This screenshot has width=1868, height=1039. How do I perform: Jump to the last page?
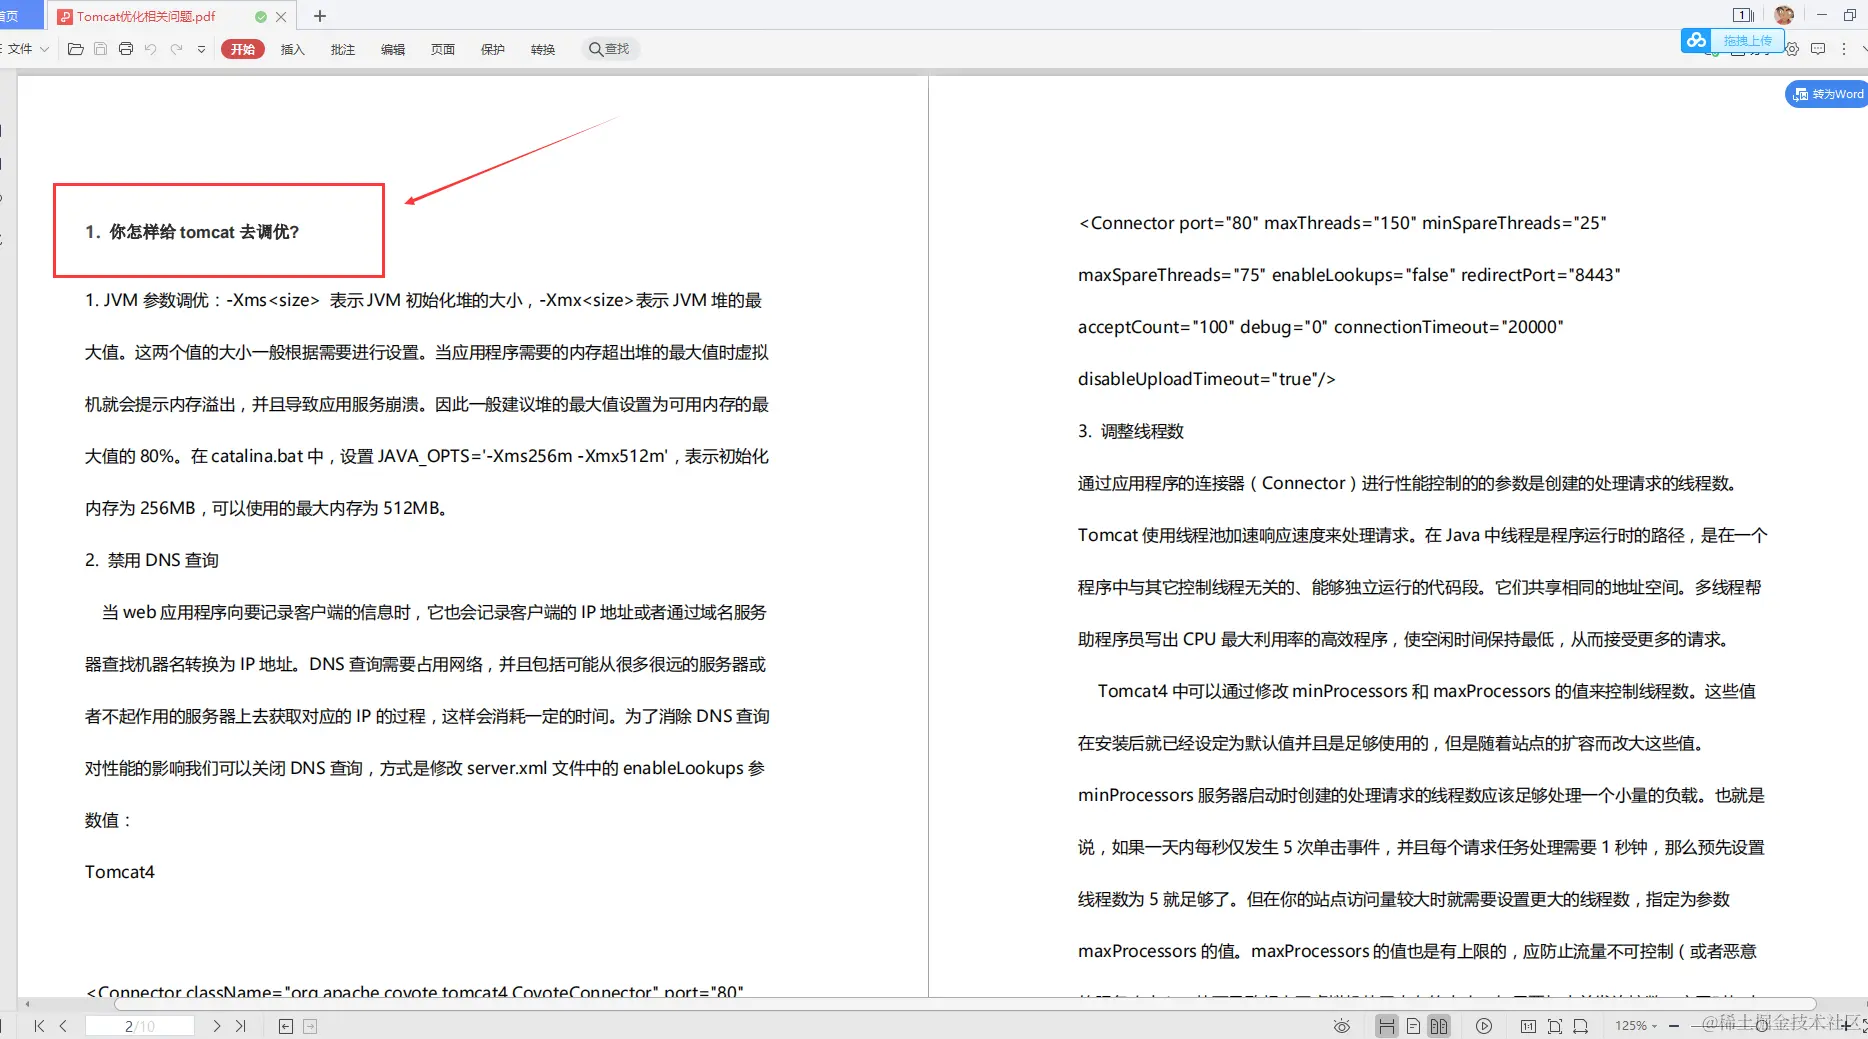click(x=240, y=1026)
